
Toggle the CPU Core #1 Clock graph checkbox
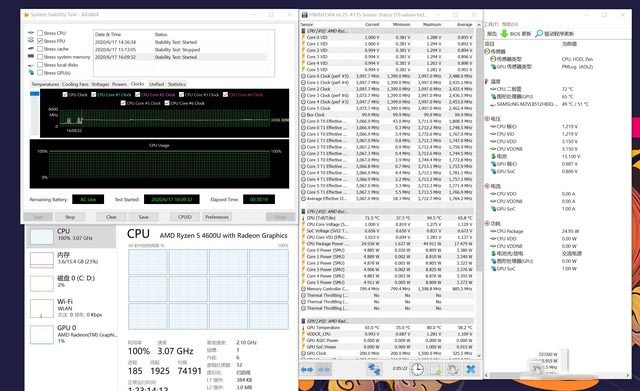point(93,94)
